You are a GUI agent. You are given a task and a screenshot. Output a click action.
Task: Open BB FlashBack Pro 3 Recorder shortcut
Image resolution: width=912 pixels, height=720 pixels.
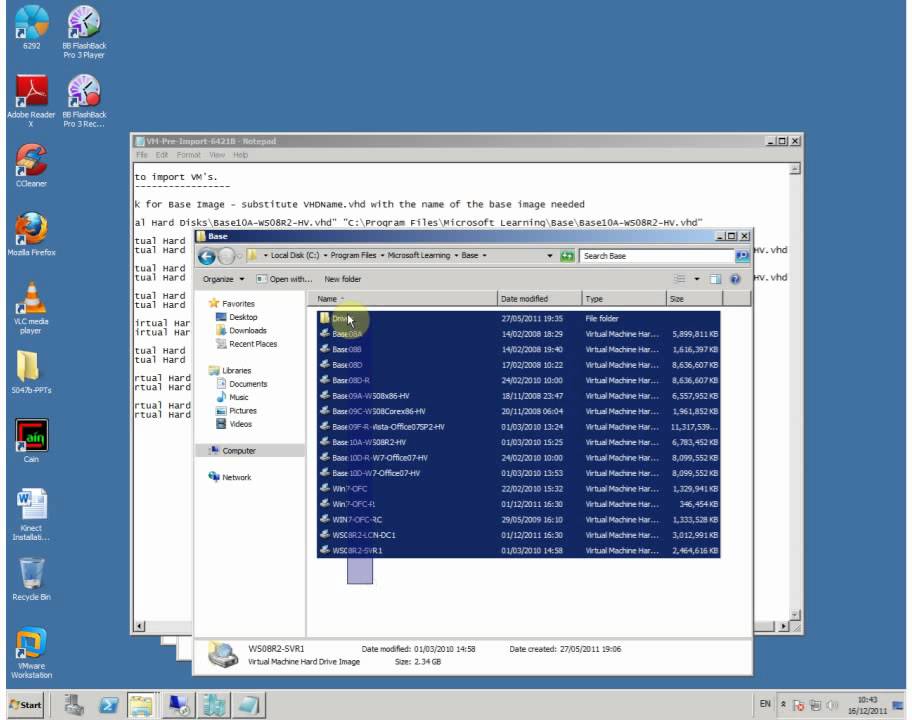pyautogui.click(x=84, y=101)
